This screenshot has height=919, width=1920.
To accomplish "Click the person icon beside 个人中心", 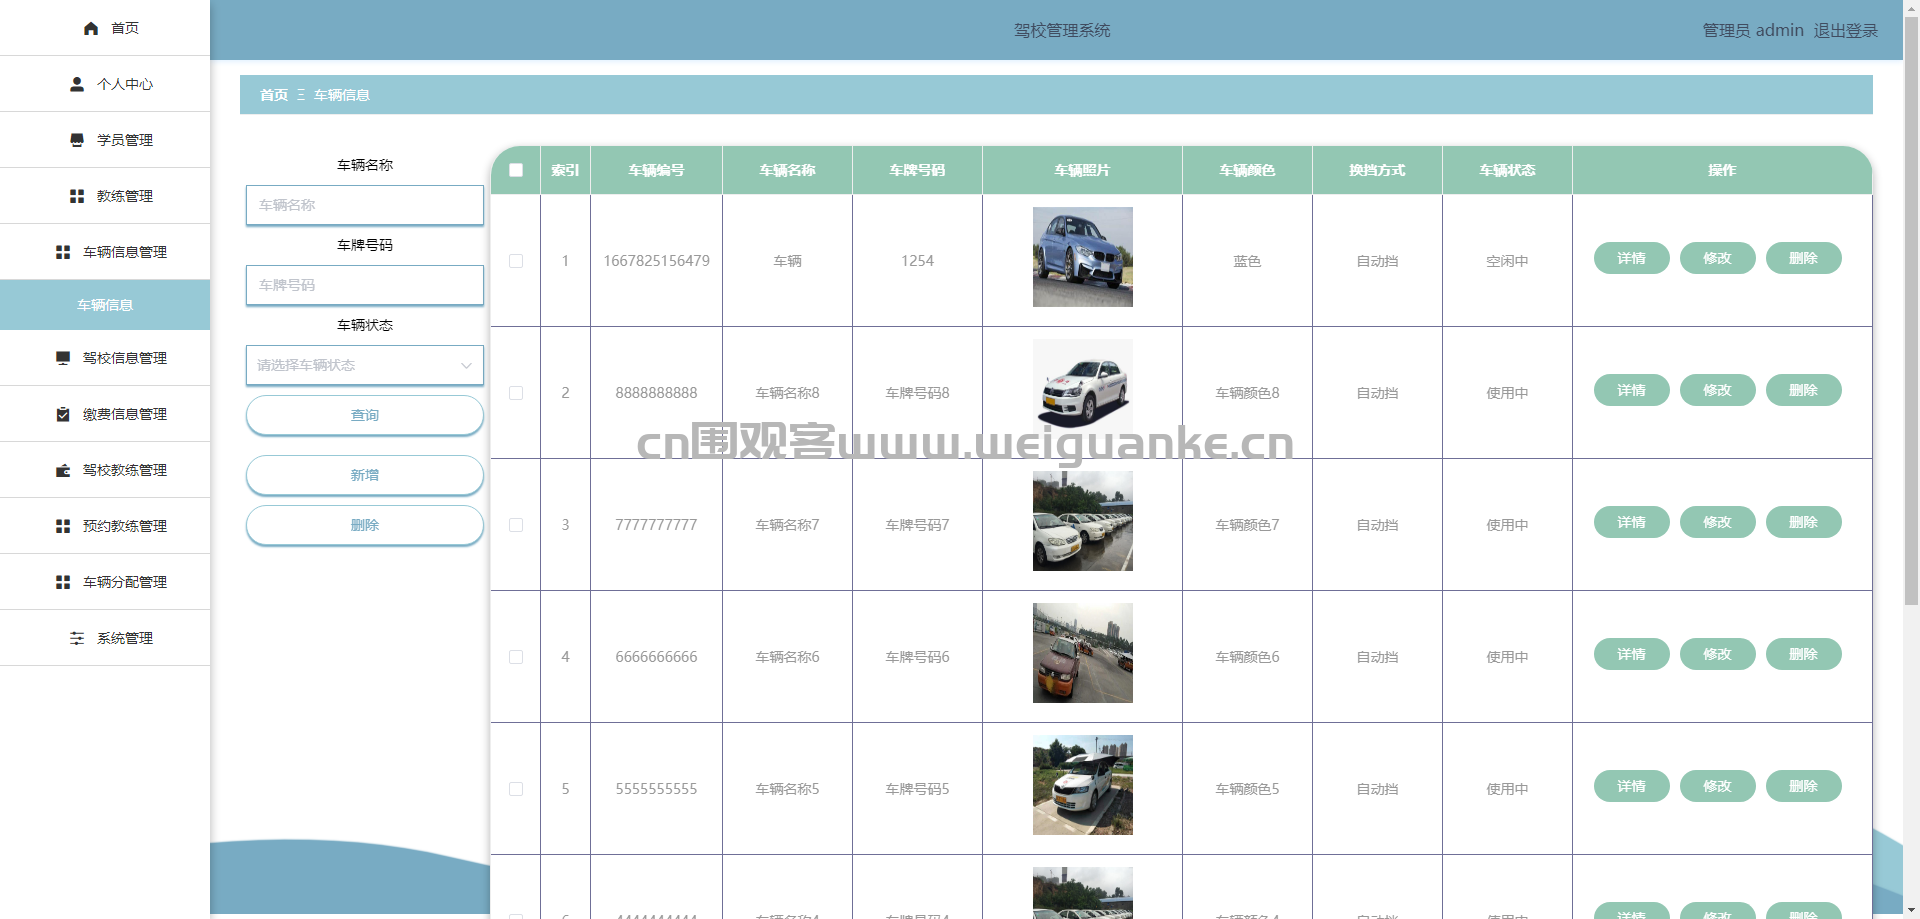I will [x=77, y=84].
